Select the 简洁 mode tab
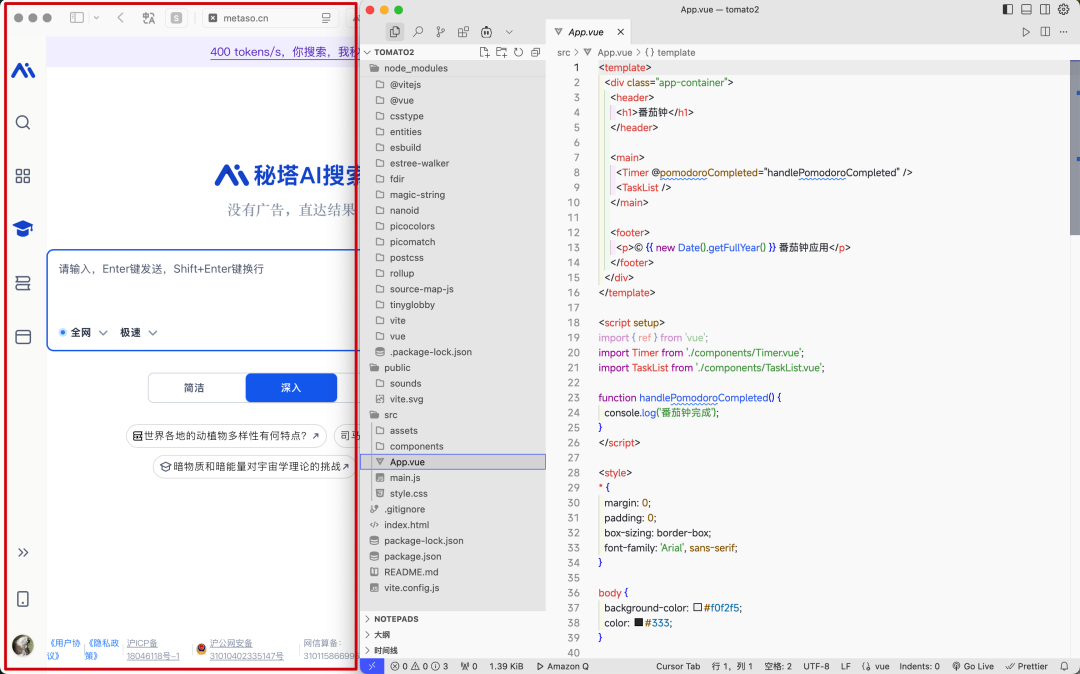 coord(196,388)
